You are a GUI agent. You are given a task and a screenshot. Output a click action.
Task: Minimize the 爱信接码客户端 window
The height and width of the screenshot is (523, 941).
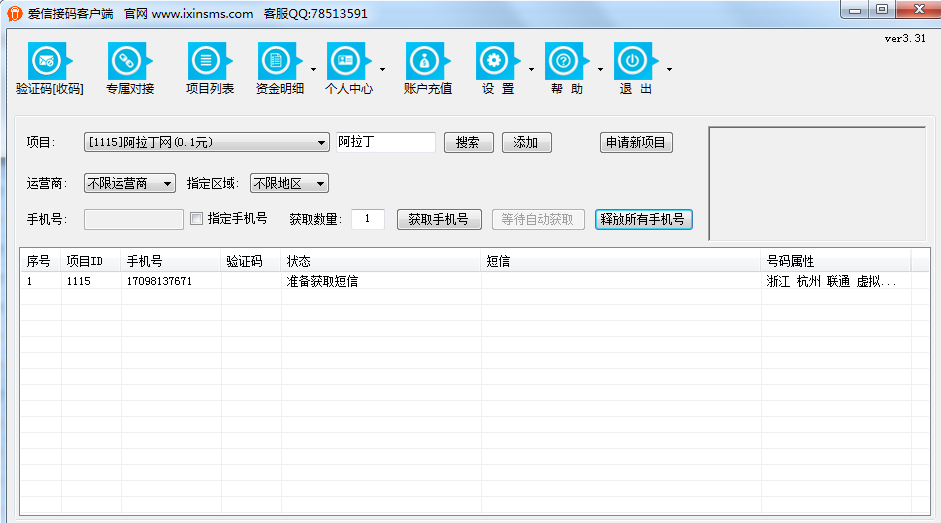click(x=855, y=10)
